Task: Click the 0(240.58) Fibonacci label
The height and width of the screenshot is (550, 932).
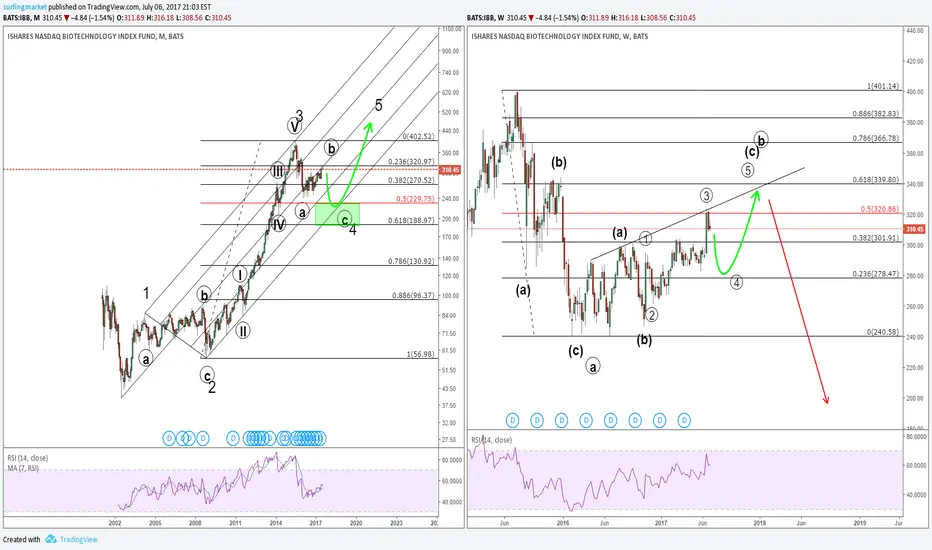Action: click(x=883, y=332)
